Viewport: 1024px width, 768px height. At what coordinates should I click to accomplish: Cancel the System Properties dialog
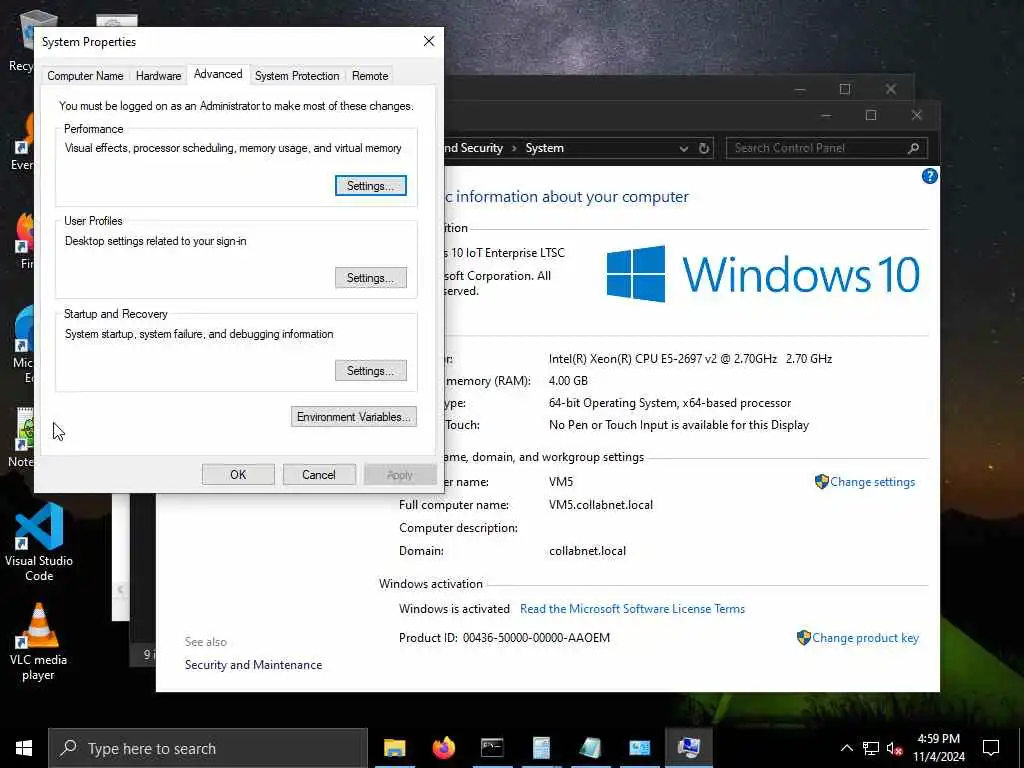pyautogui.click(x=319, y=475)
